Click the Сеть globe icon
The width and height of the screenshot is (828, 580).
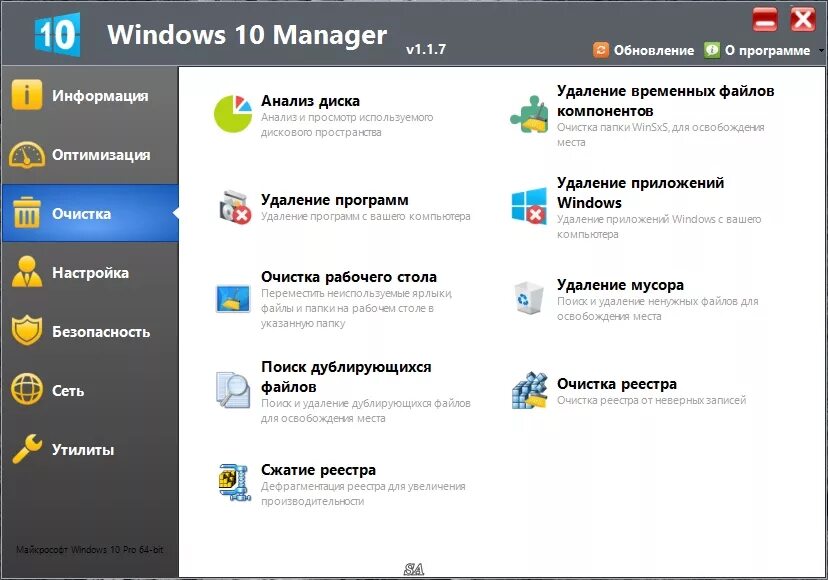point(26,390)
